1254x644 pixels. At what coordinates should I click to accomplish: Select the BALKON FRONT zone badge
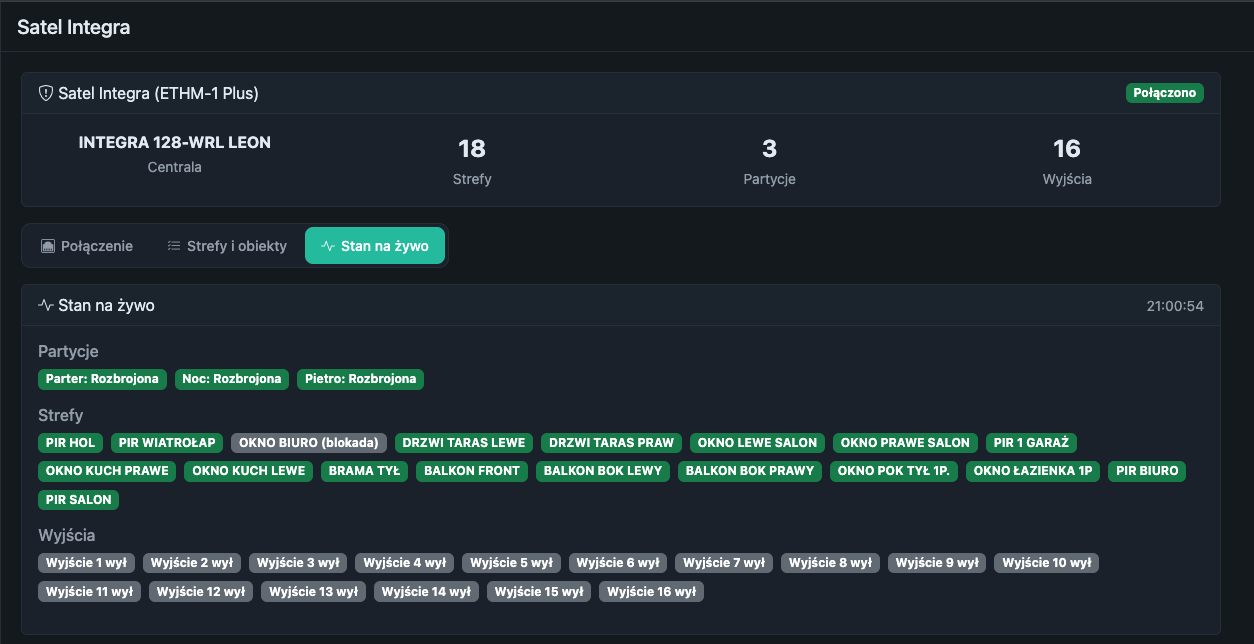click(x=472, y=470)
